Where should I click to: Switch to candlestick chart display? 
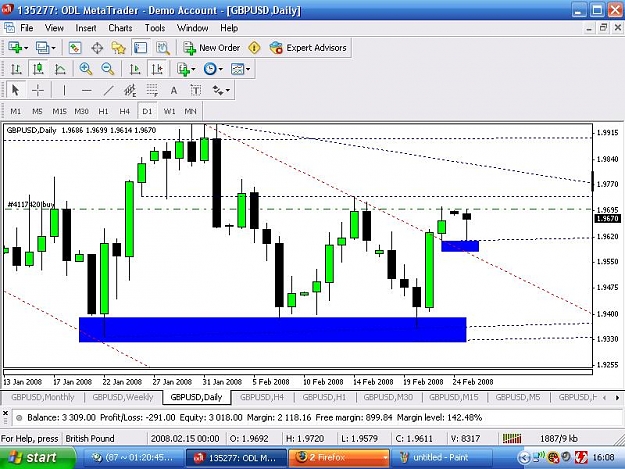(x=38, y=69)
